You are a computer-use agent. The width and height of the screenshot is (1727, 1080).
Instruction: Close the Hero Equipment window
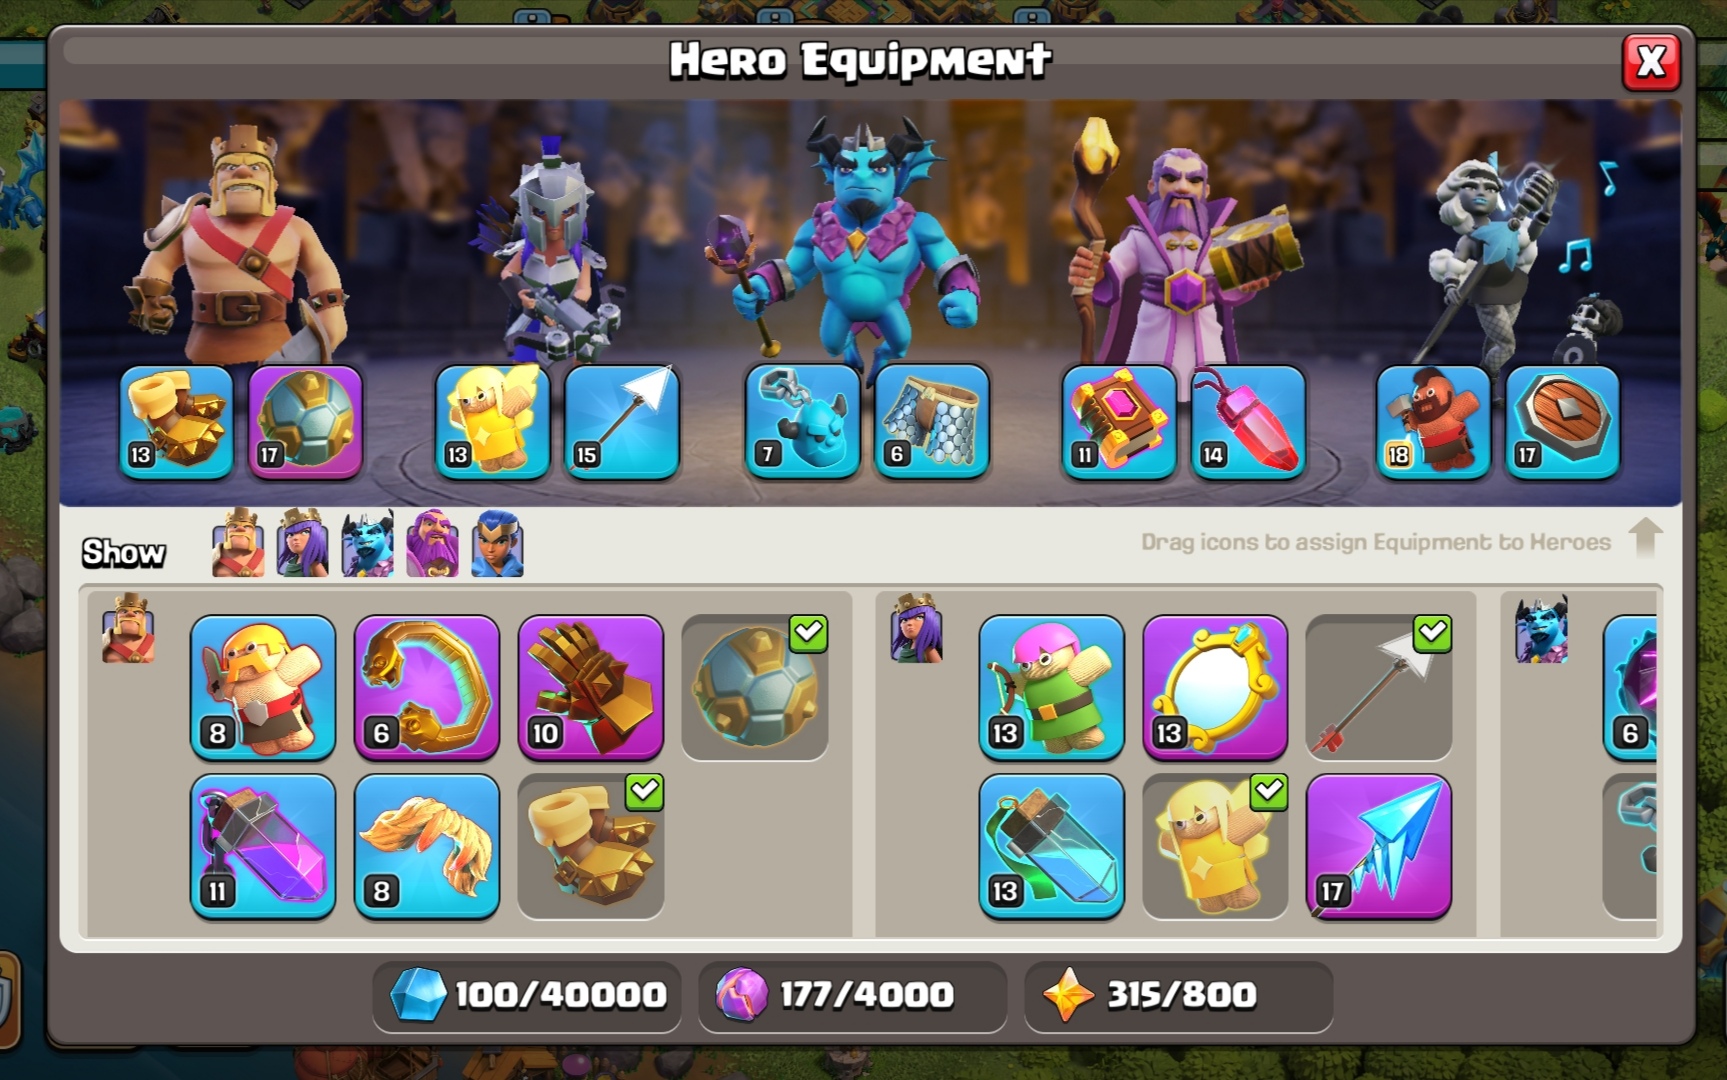coord(1651,62)
